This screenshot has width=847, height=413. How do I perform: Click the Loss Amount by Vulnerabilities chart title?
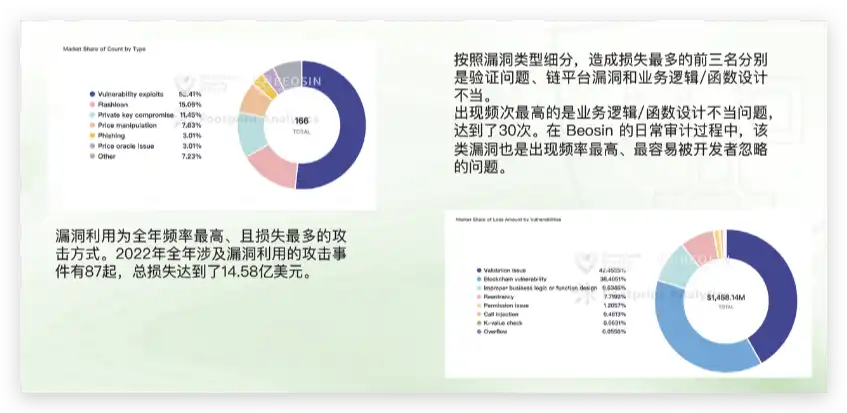point(508,220)
